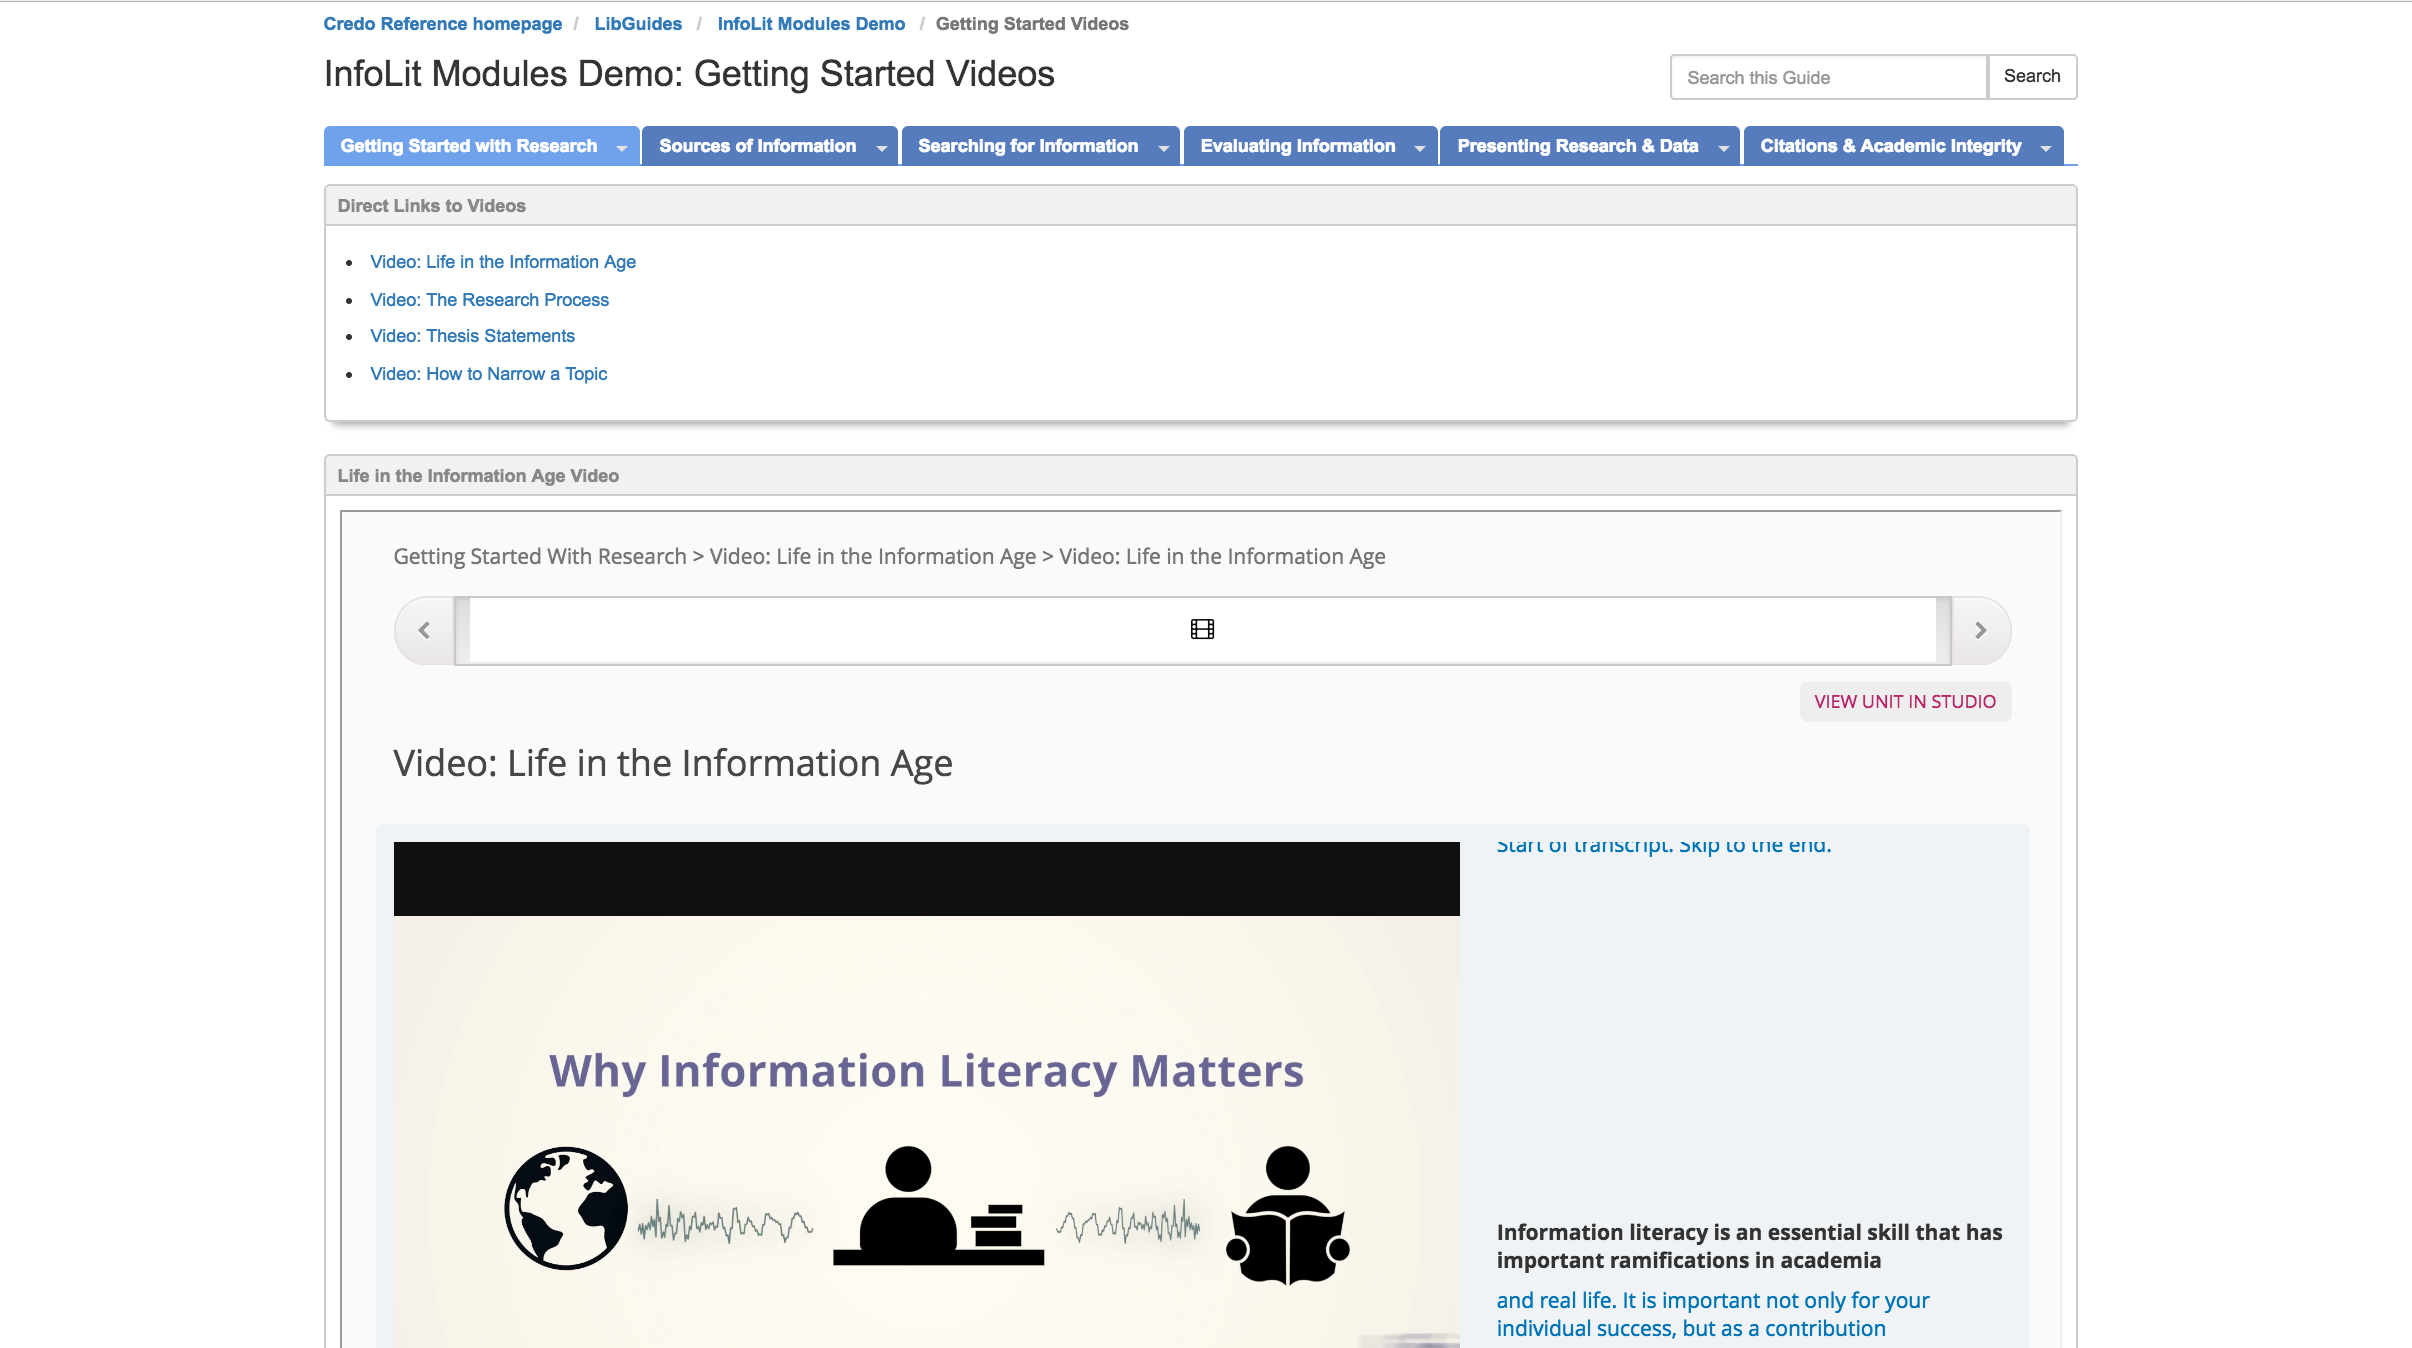Click the 'Getting Started With Research >' course breadcrumb

click(x=549, y=557)
